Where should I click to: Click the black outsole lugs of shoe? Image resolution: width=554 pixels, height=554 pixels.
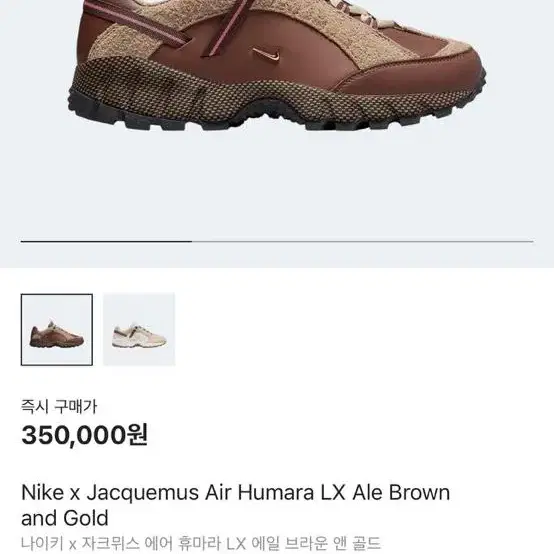pos(269,118)
